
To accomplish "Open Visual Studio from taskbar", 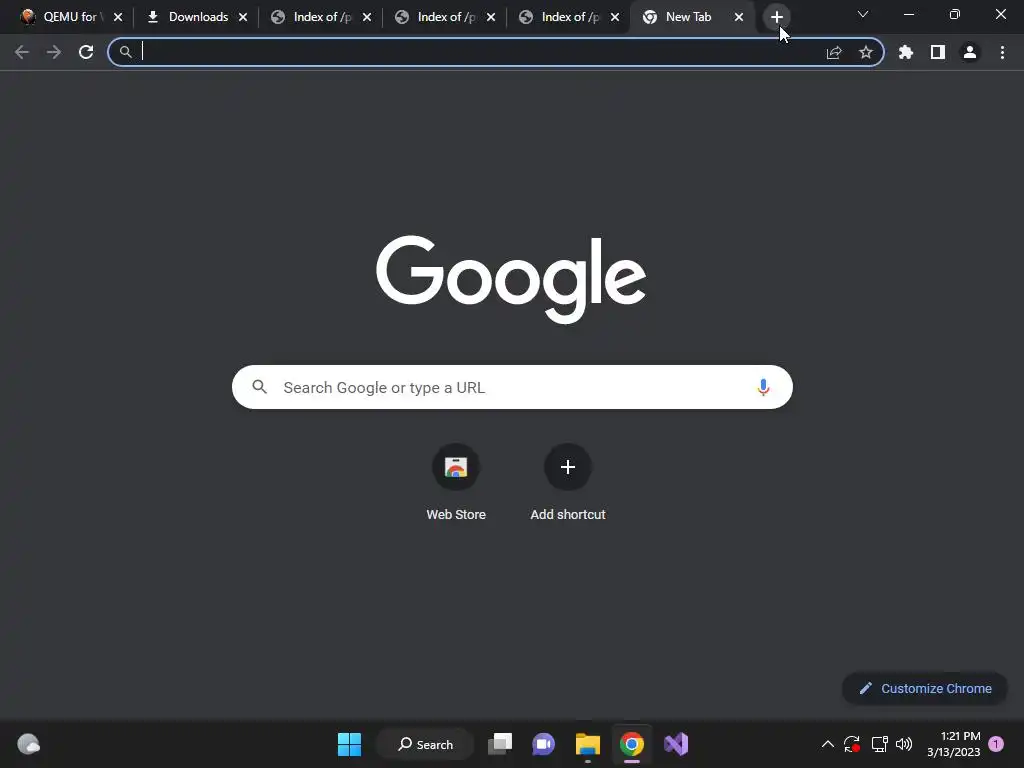I will (x=676, y=744).
